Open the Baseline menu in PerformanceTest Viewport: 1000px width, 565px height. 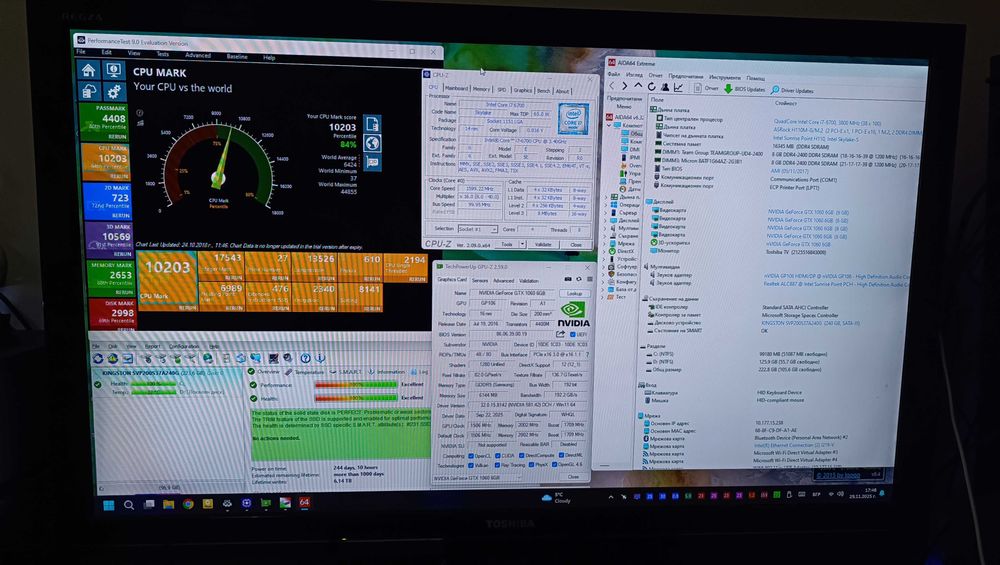pyautogui.click(x=237, y=57)
